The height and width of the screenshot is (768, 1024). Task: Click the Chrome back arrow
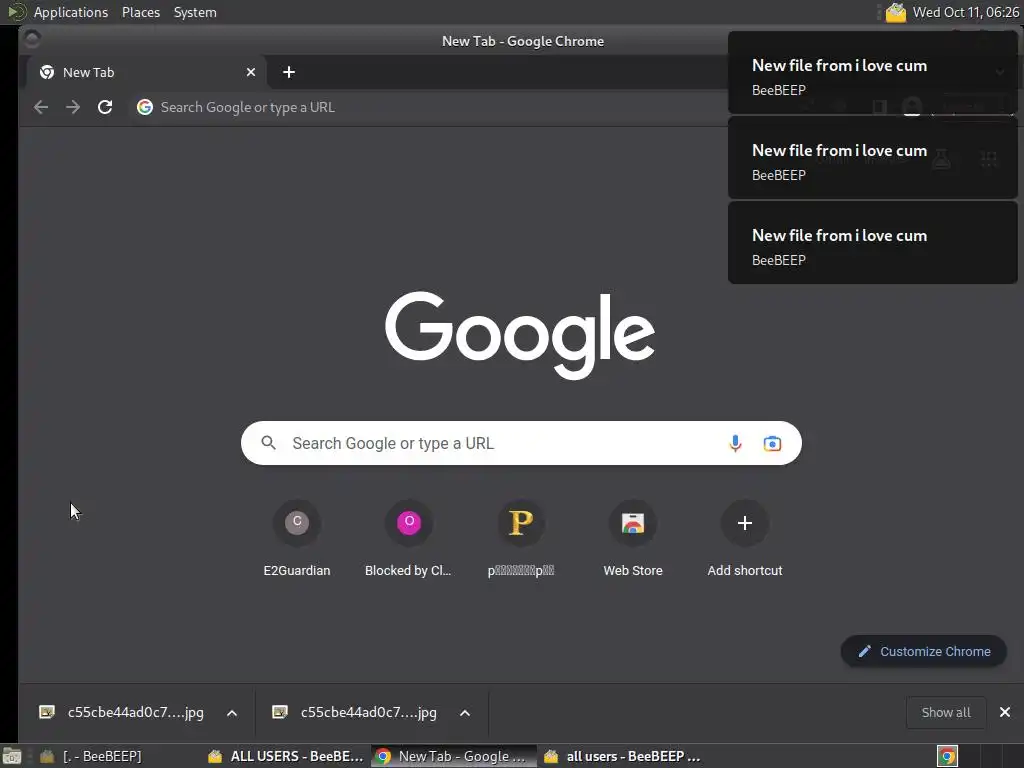pyautogui.click(x=41, y=107)
